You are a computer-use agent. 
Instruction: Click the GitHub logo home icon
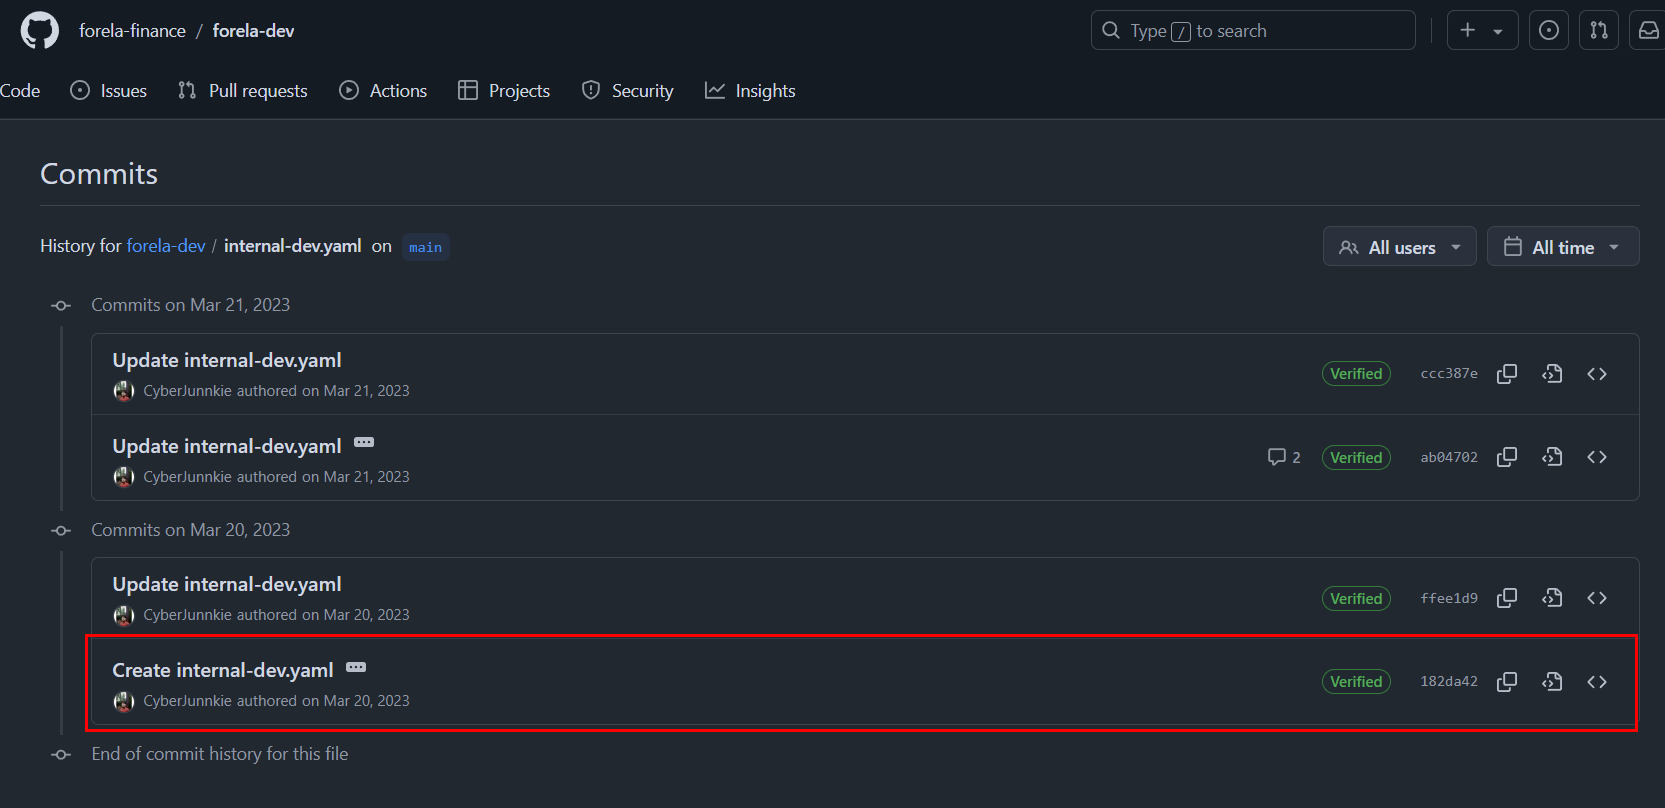(40, 31)
